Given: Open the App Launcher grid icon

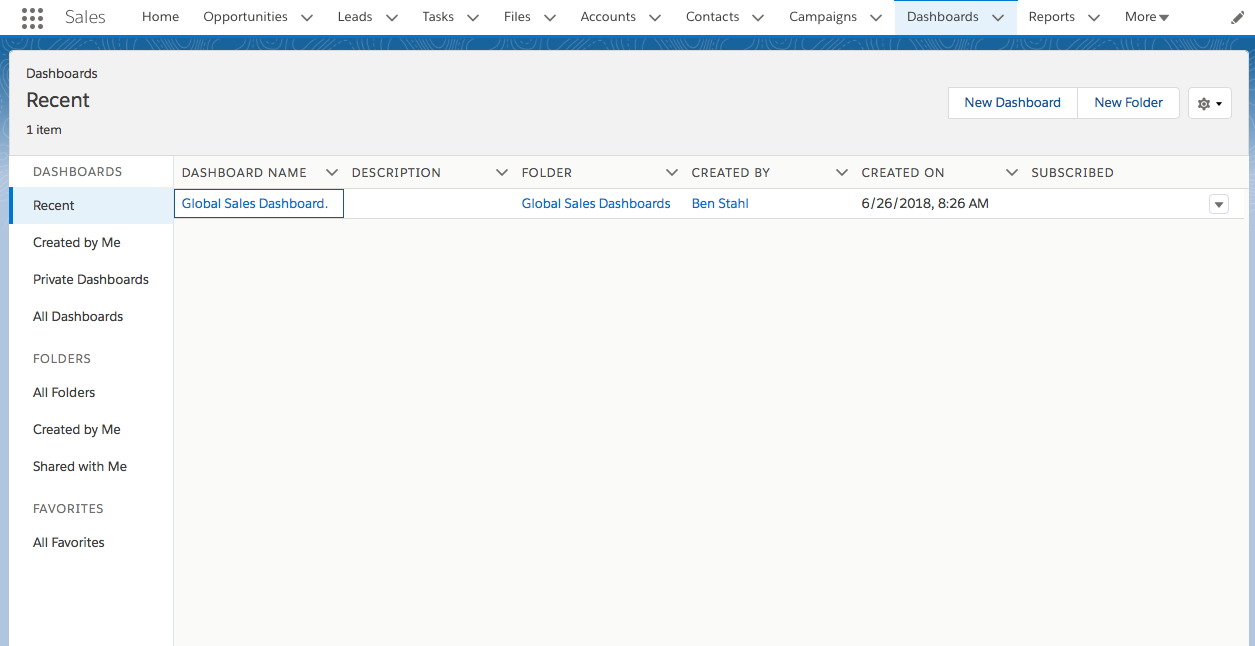Looking at the screenshot, I should pos(32,17).
